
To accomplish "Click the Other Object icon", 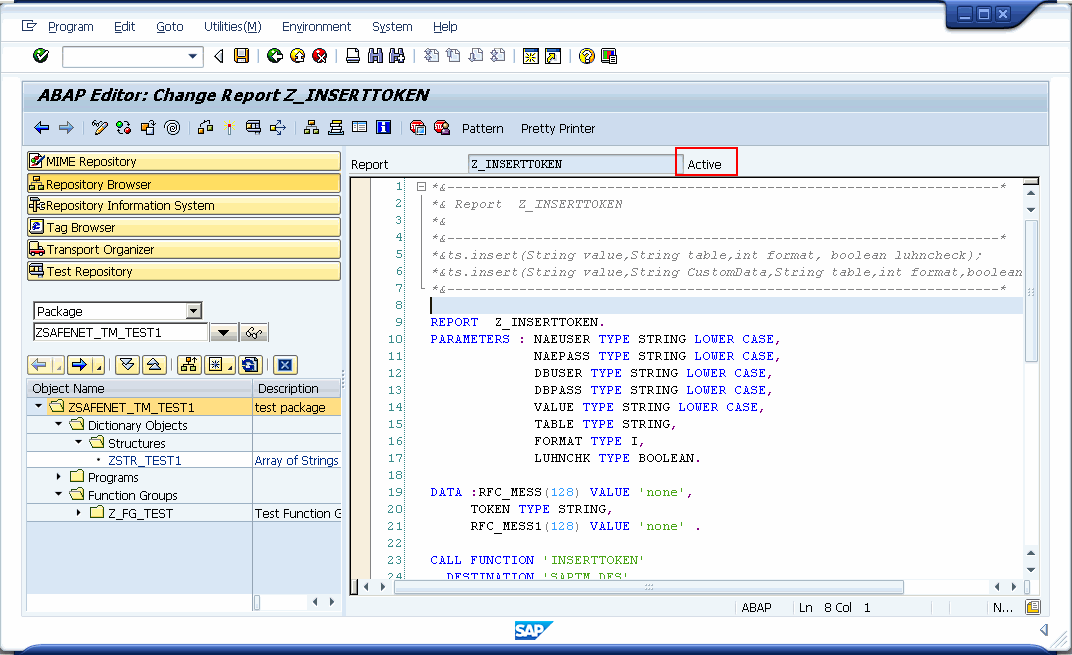I will coord(148,128).
